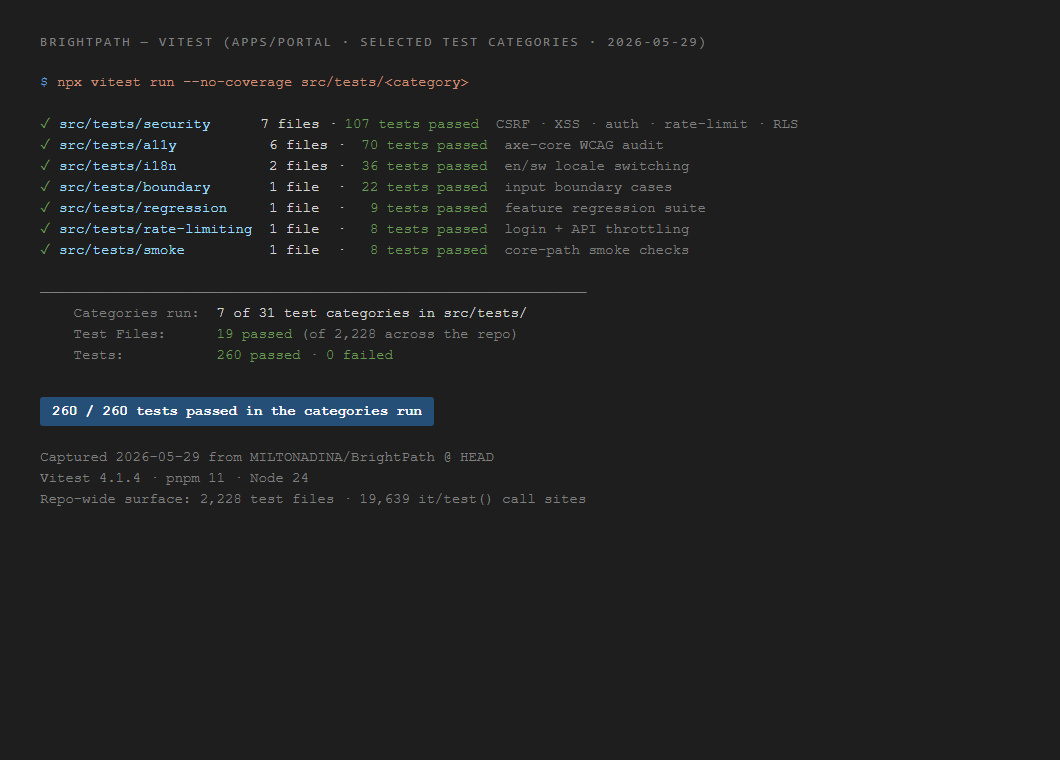Click '70 tests passed' in a11y row

[x=425, y=145]
